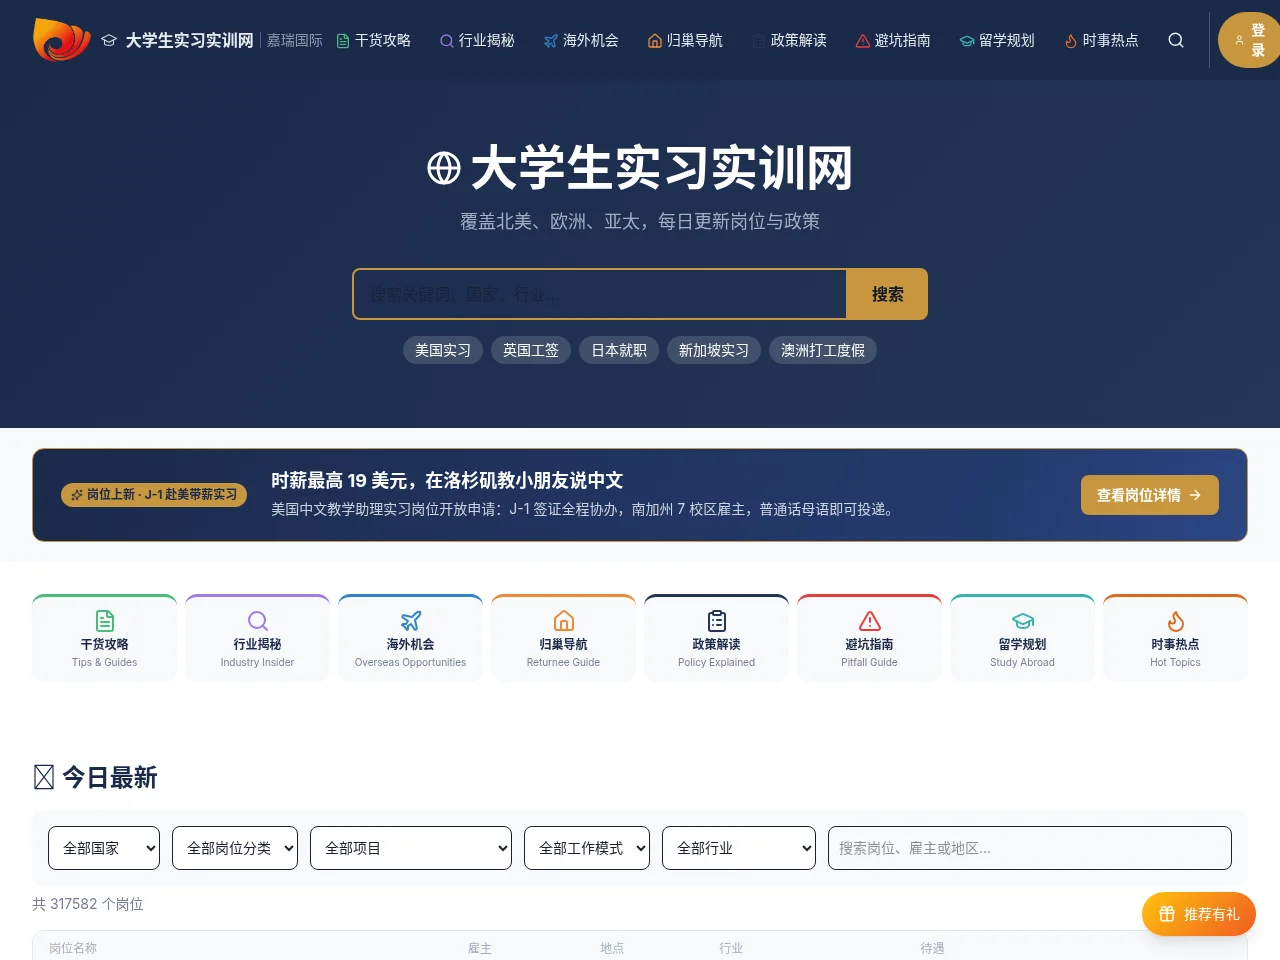Open the 时事热点 Hot Topics card
Viewport: 1280px width, 960px height.
(x=1175, y=638)
